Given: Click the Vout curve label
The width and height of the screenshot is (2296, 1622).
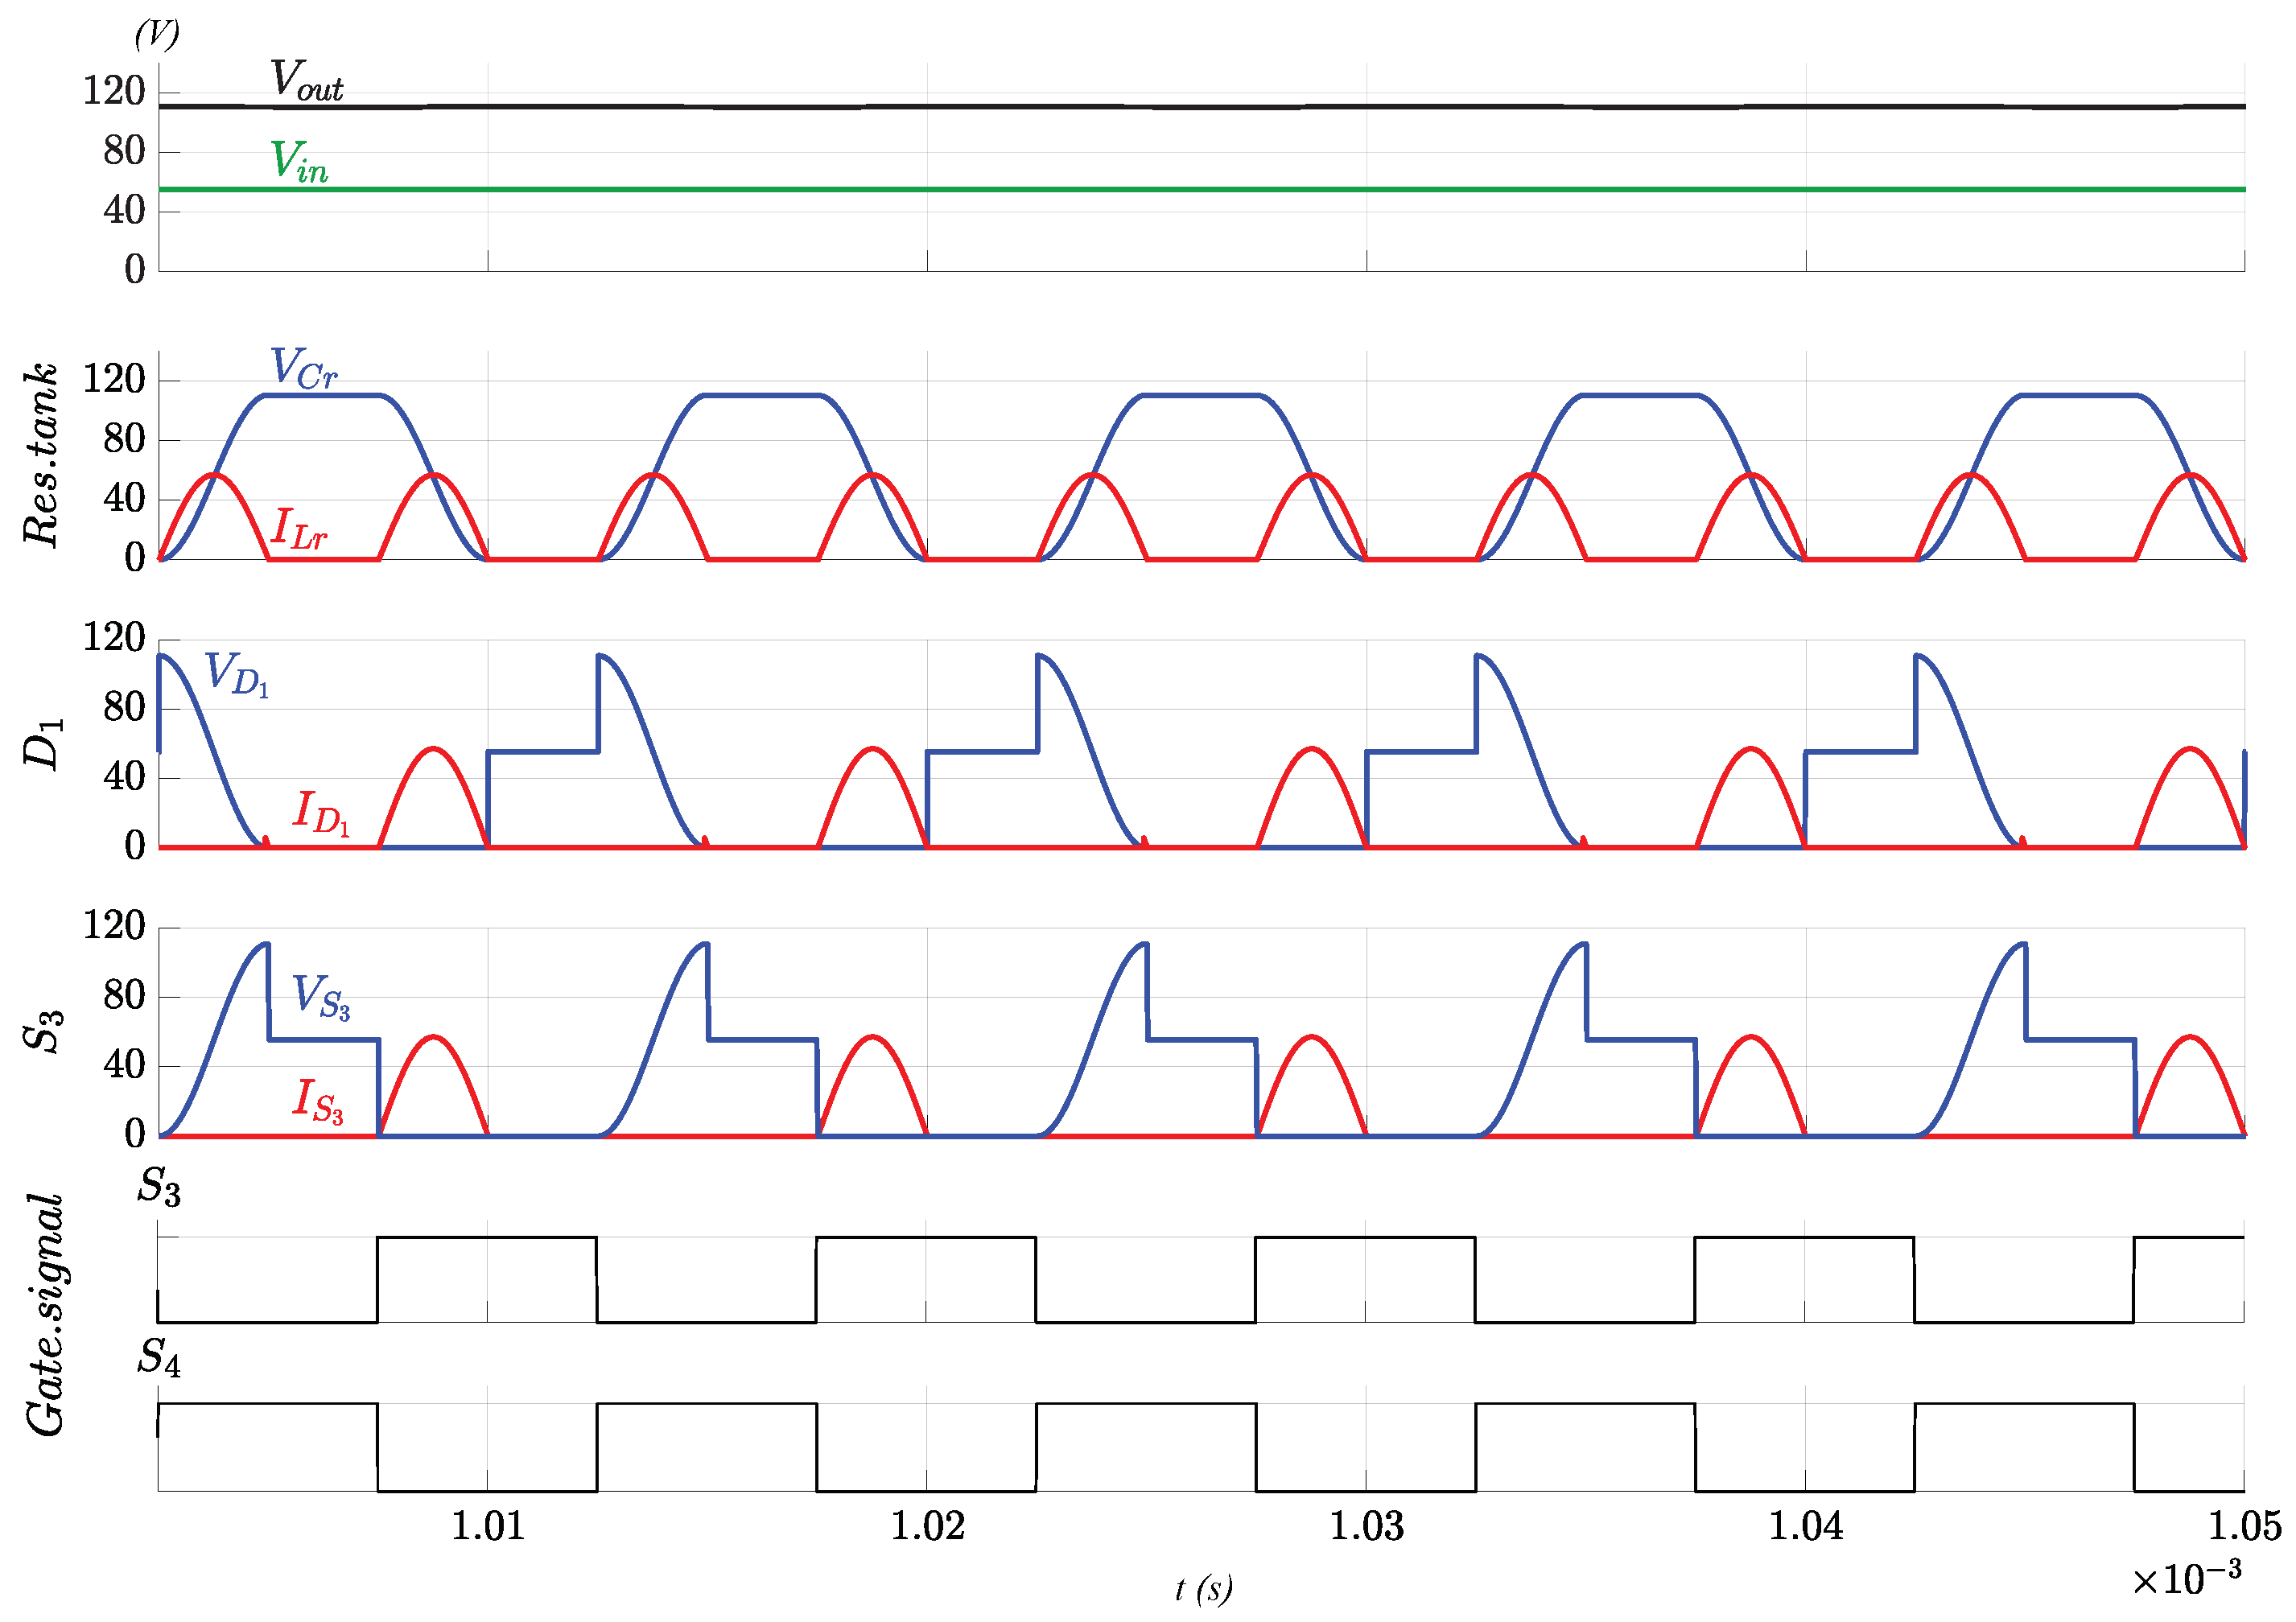Looking at the screenshot, I should [x=306, y=80].
